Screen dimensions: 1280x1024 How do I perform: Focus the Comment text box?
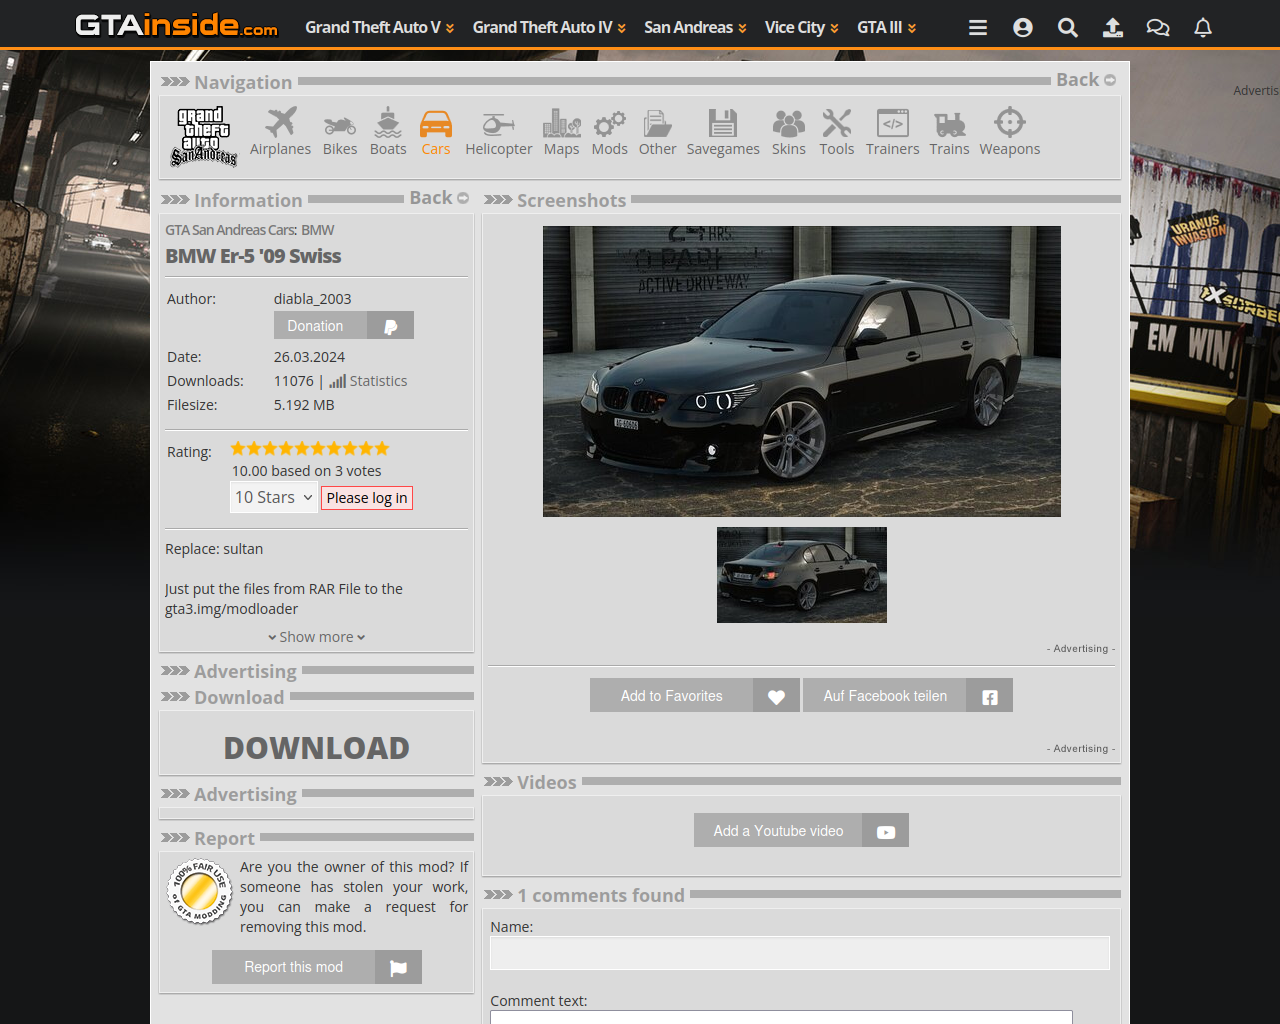click(781, 1017)
